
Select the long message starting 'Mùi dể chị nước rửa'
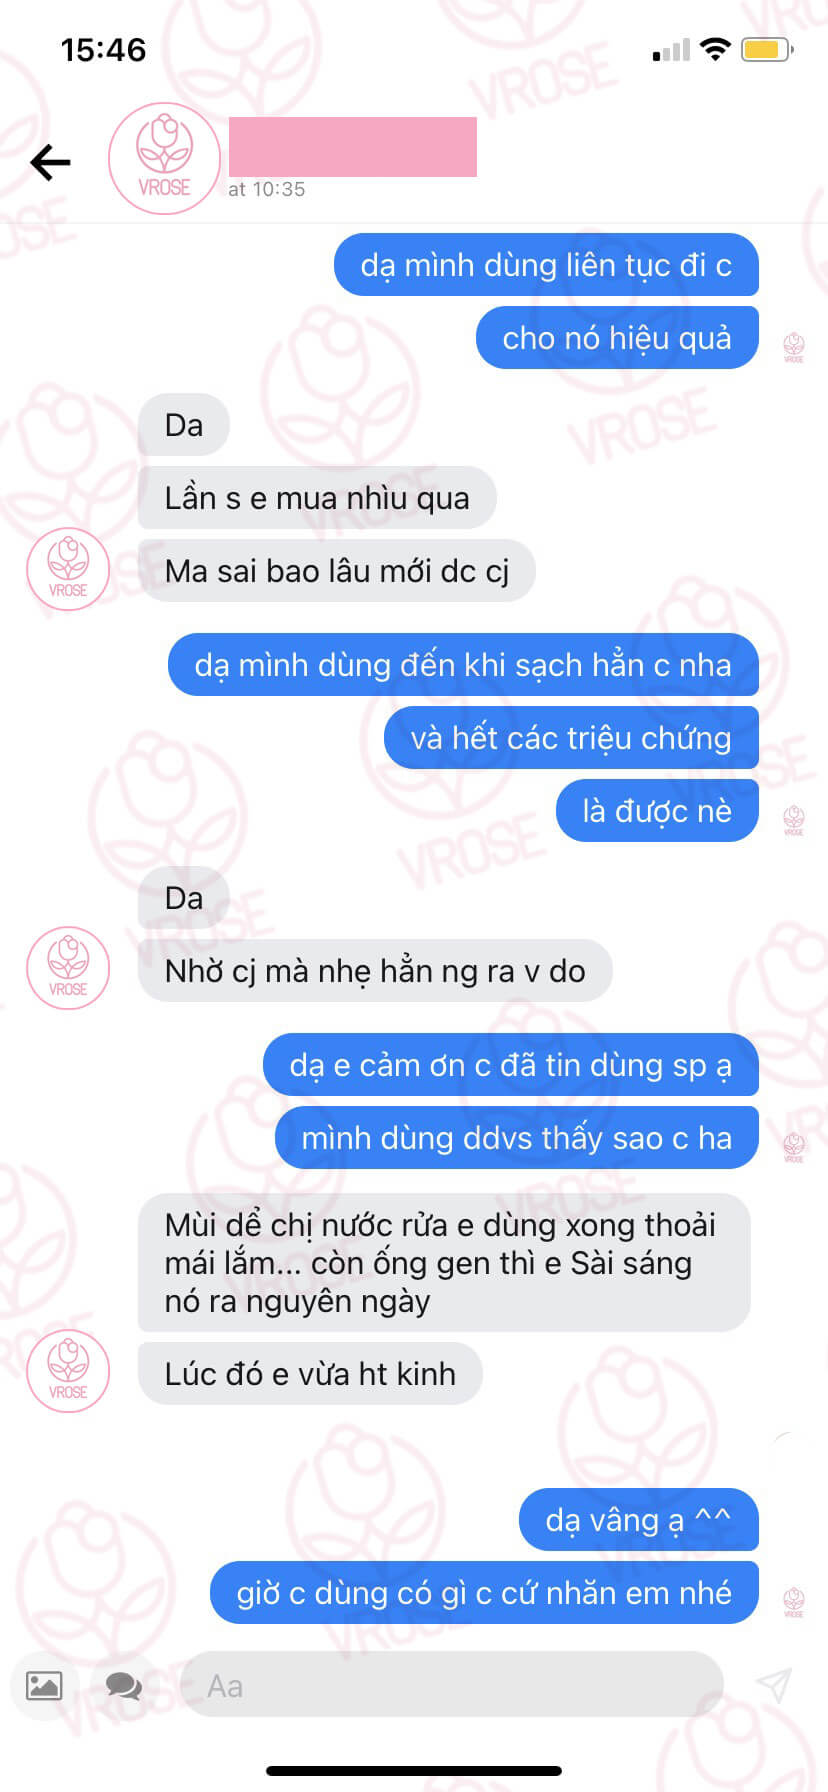[444, 1263]
